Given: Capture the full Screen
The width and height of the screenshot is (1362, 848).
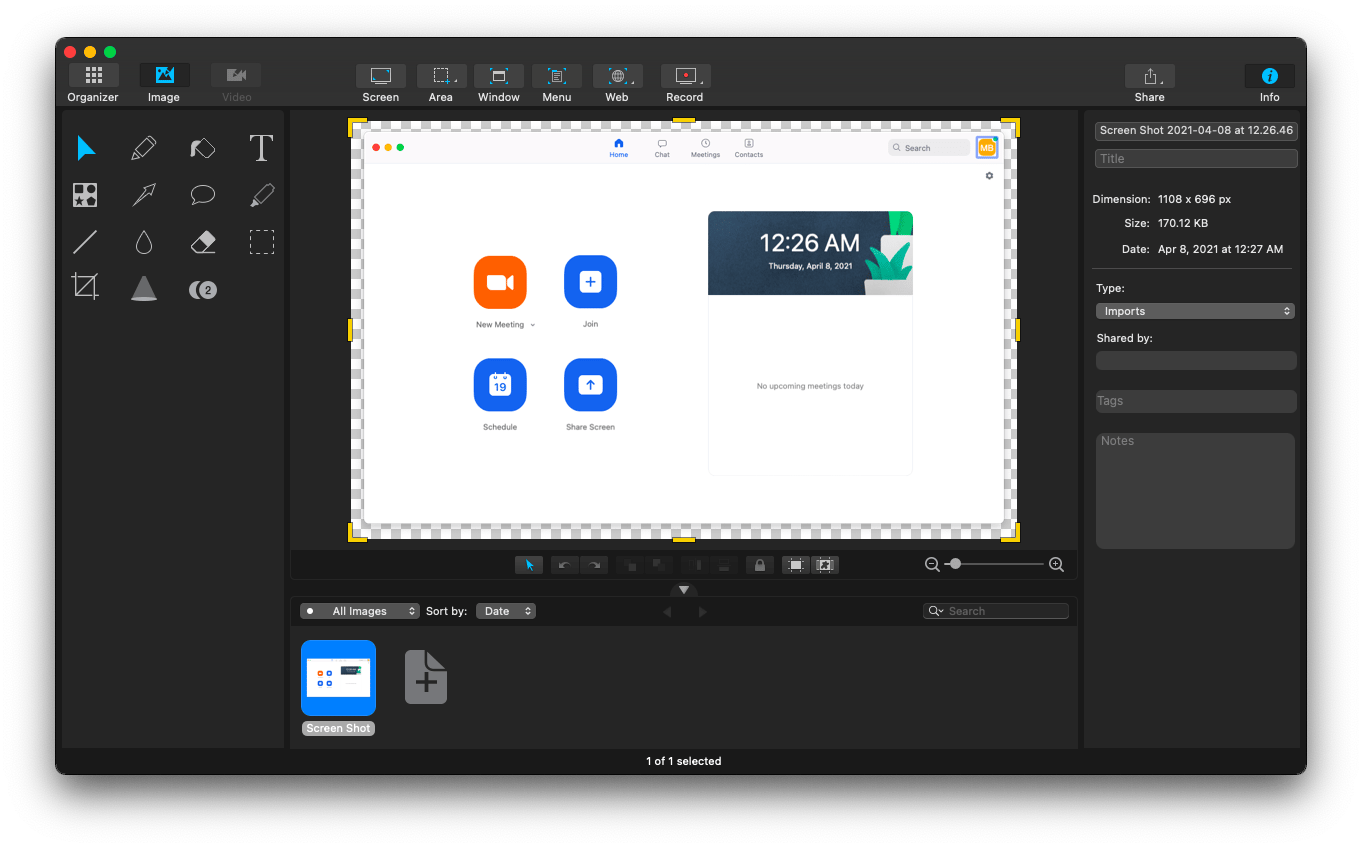Looking at the screenshot, I should 381,83.
